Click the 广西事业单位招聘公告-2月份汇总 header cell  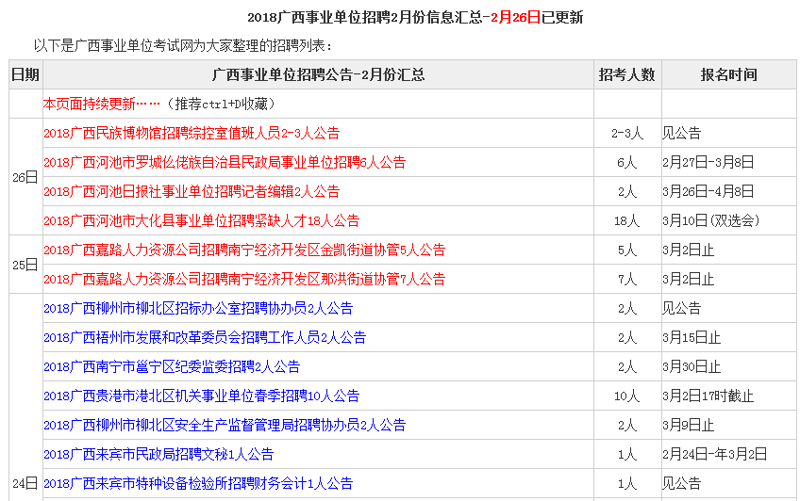318,75
